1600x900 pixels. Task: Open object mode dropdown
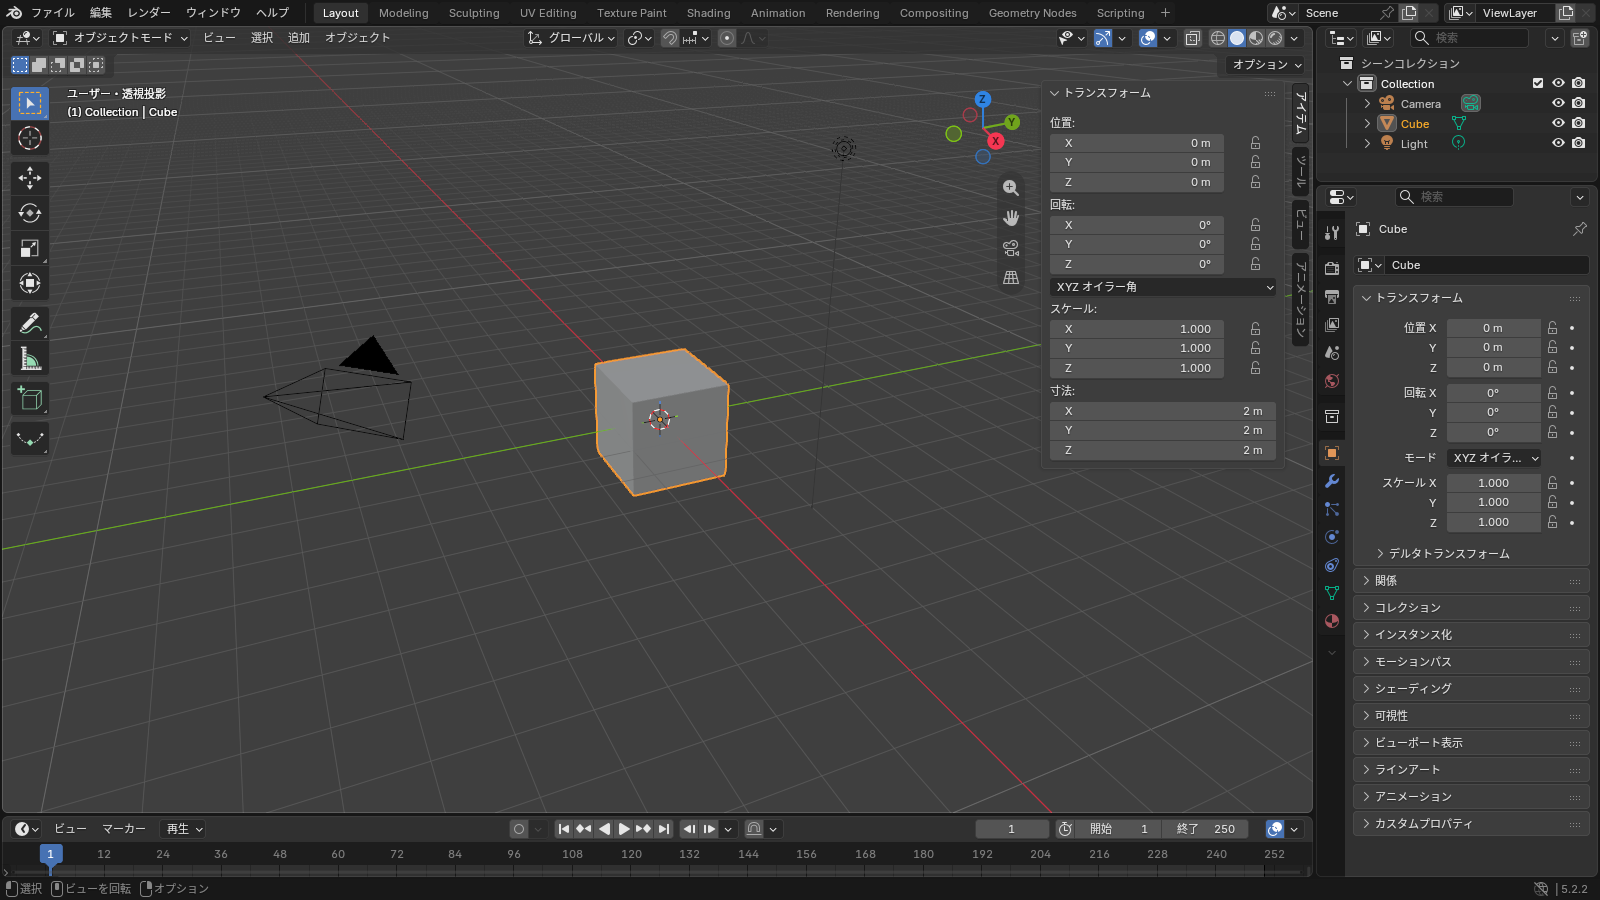[x=120, y=38]
